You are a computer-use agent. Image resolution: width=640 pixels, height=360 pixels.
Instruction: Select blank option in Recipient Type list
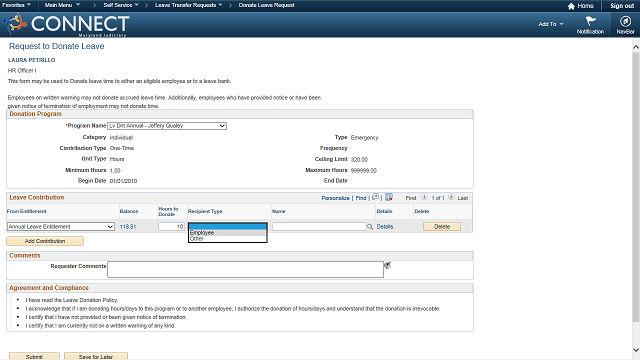pos(227,227)
